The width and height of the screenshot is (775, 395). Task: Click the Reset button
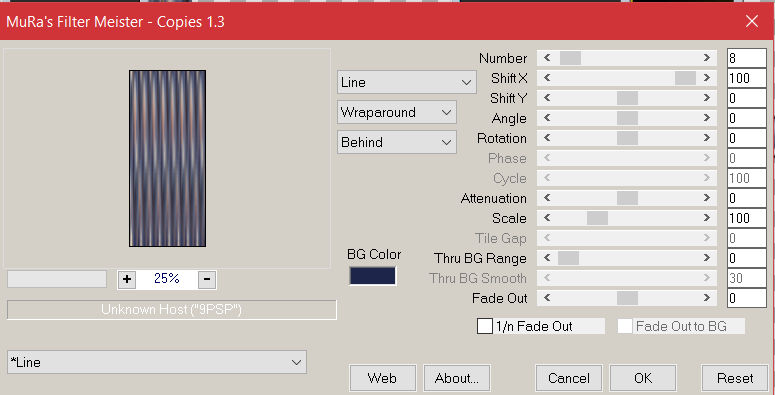point(734,378)
